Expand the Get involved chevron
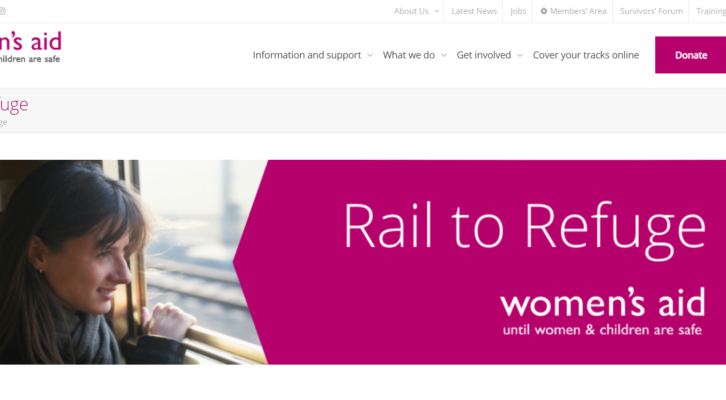Image resolution: width=726 pixels, height=400 pixels. (519, 55)
